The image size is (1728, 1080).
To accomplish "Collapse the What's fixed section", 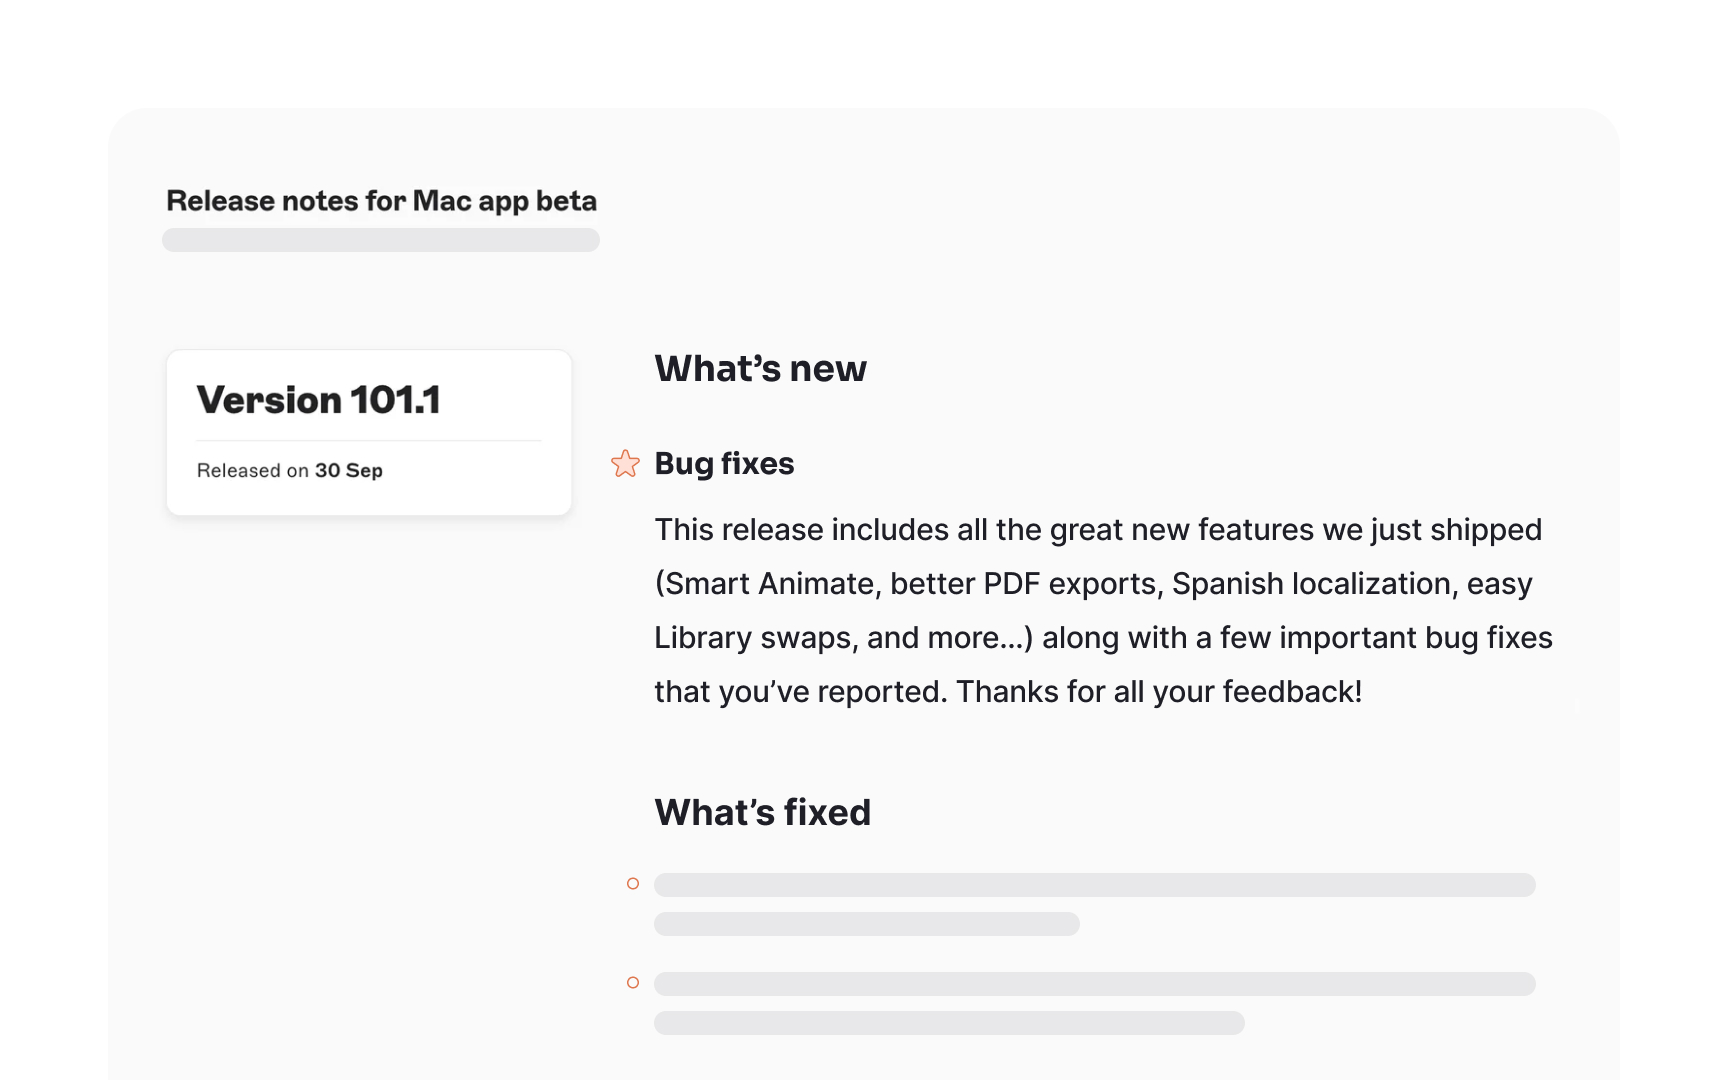I will click(762, 812).
